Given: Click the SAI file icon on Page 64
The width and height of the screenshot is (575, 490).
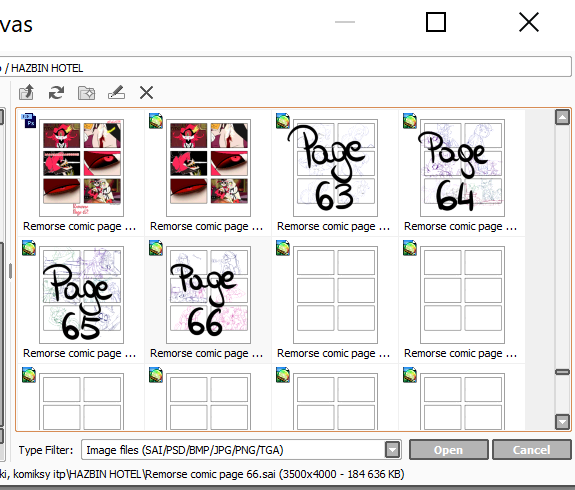Looking at the screenshot, I should (x=410, y=121).
